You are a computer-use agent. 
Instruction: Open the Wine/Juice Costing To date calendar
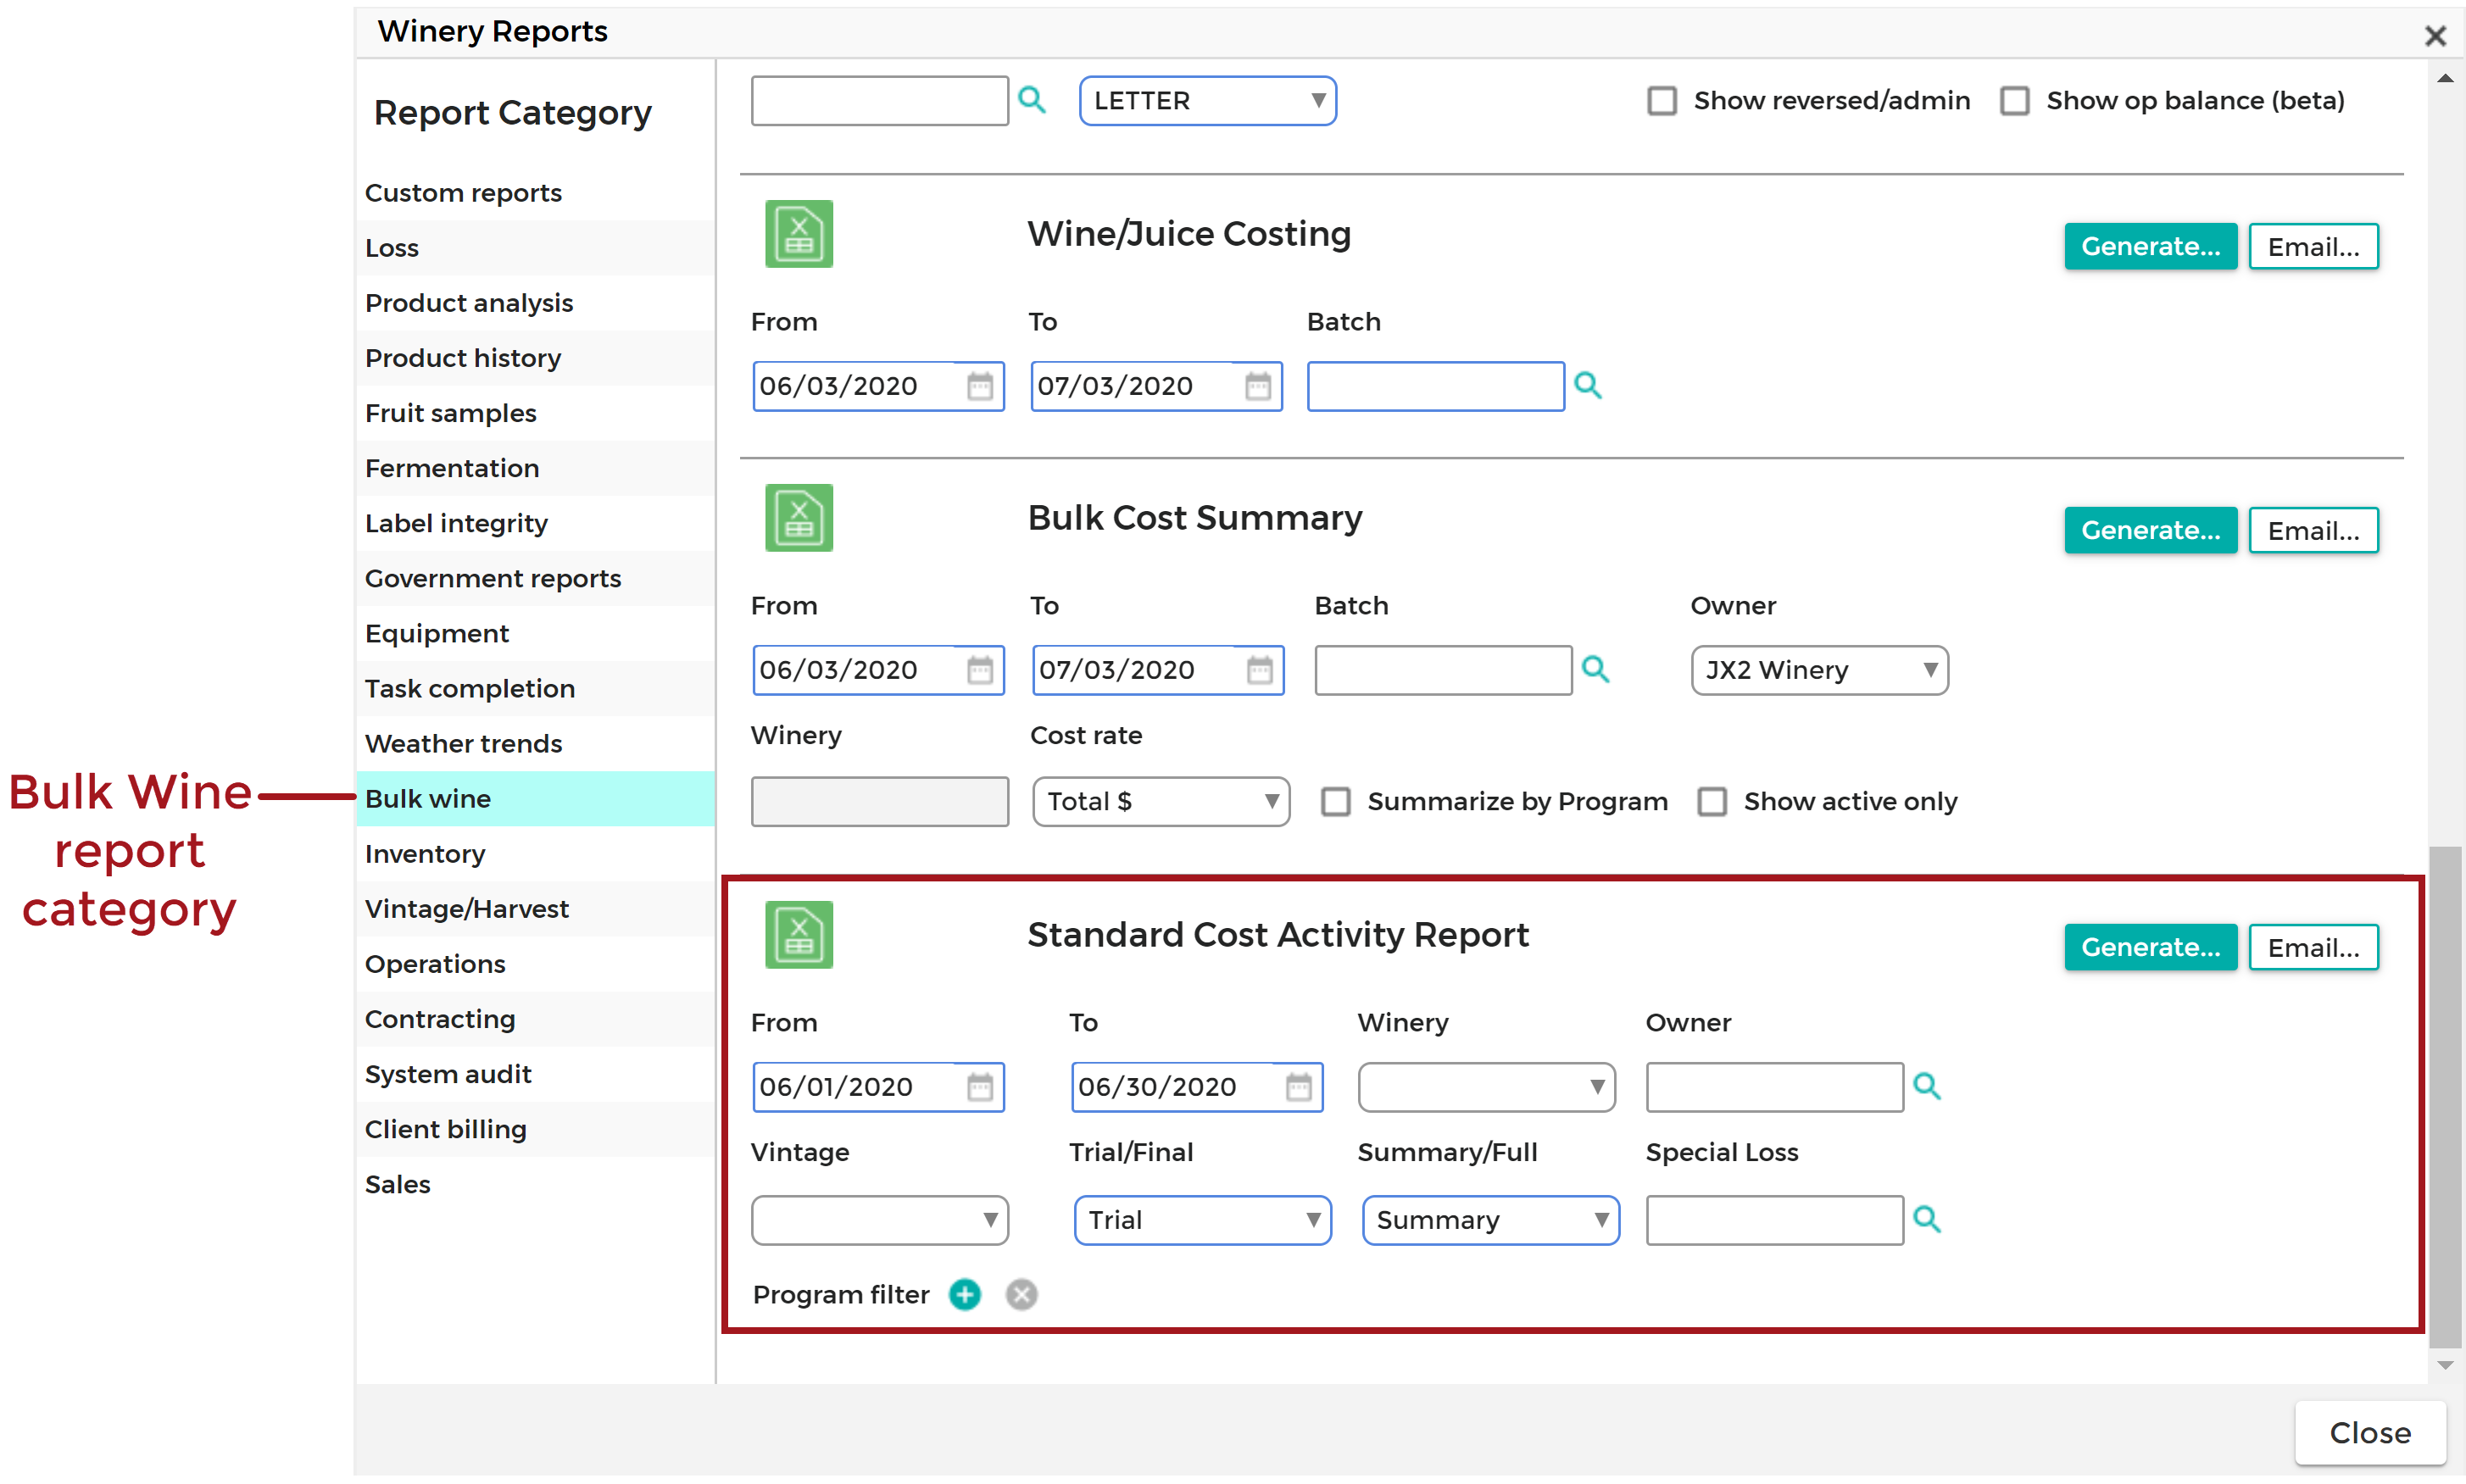[x=1258, y=386]
